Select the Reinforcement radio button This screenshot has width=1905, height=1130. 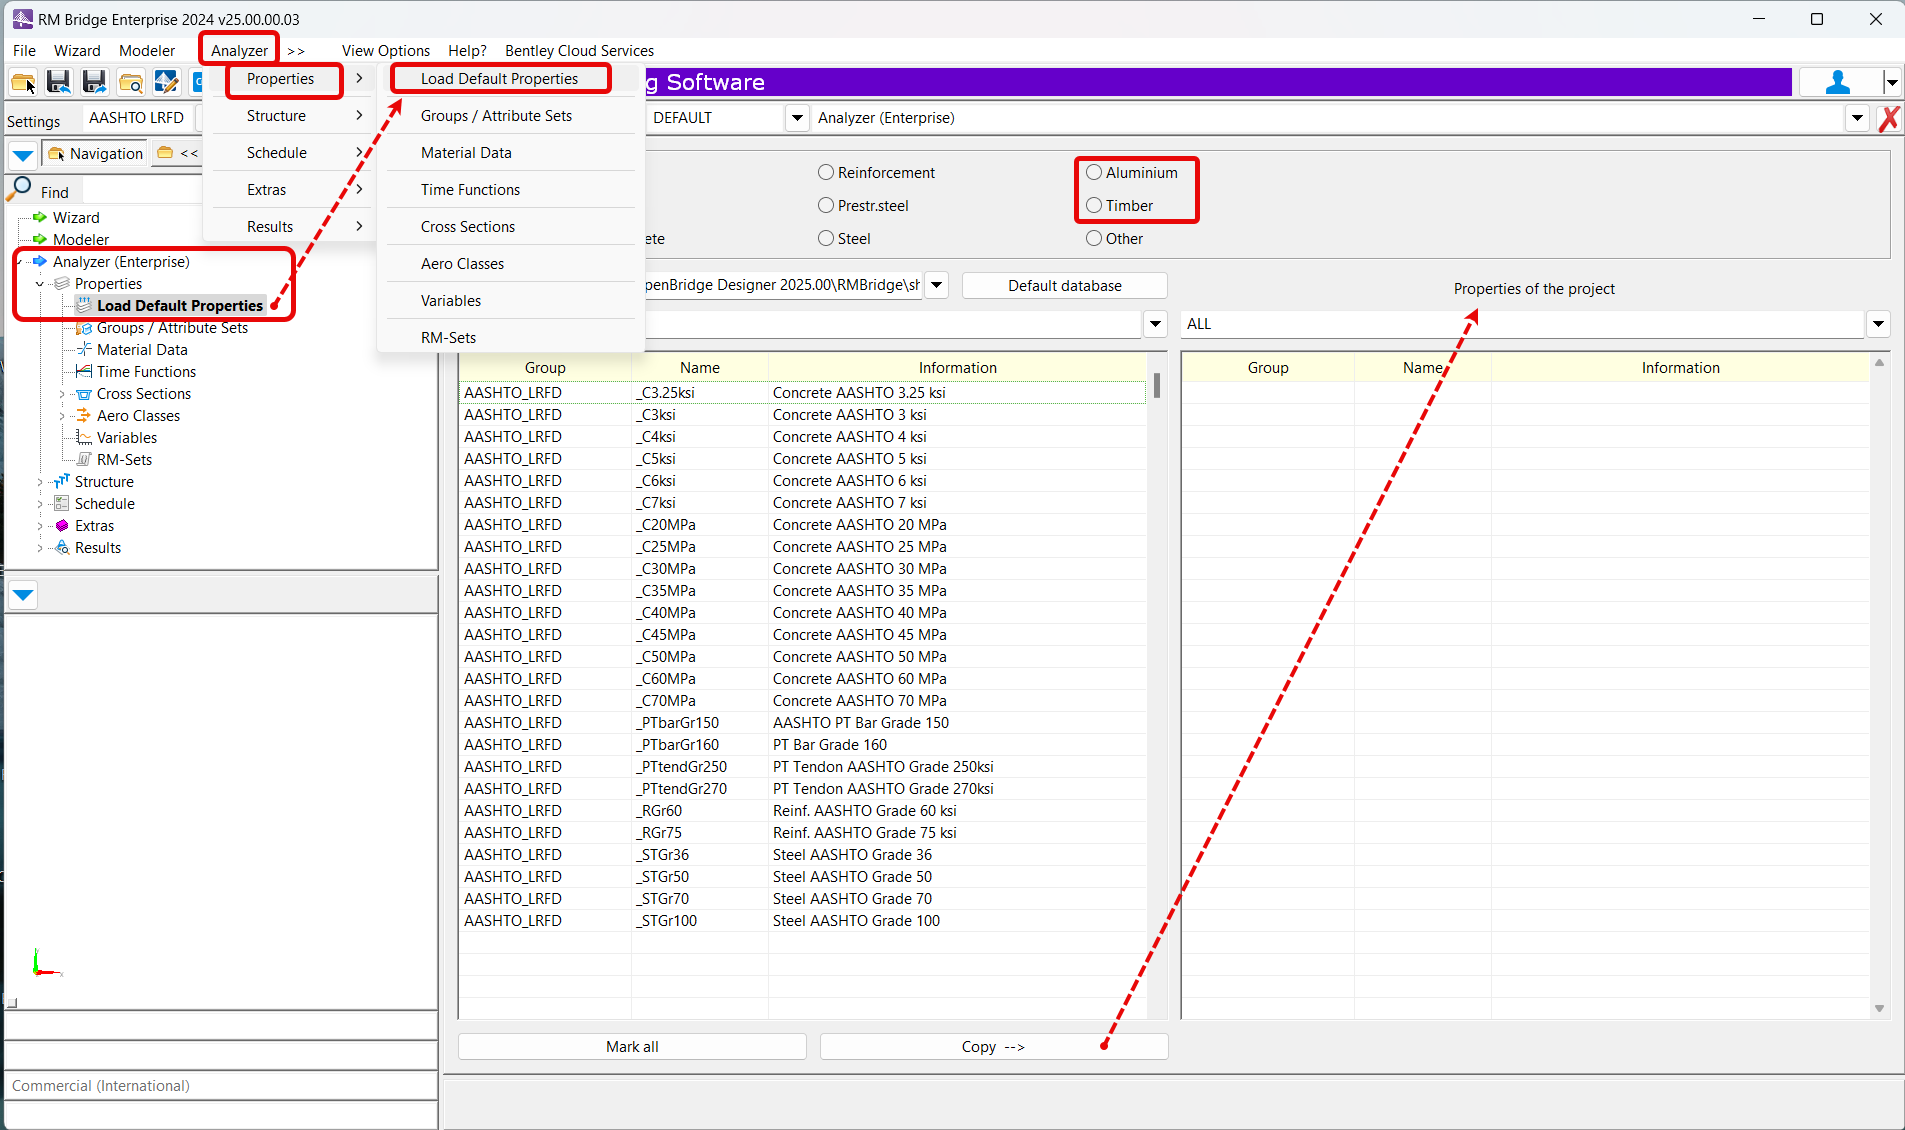826,172
